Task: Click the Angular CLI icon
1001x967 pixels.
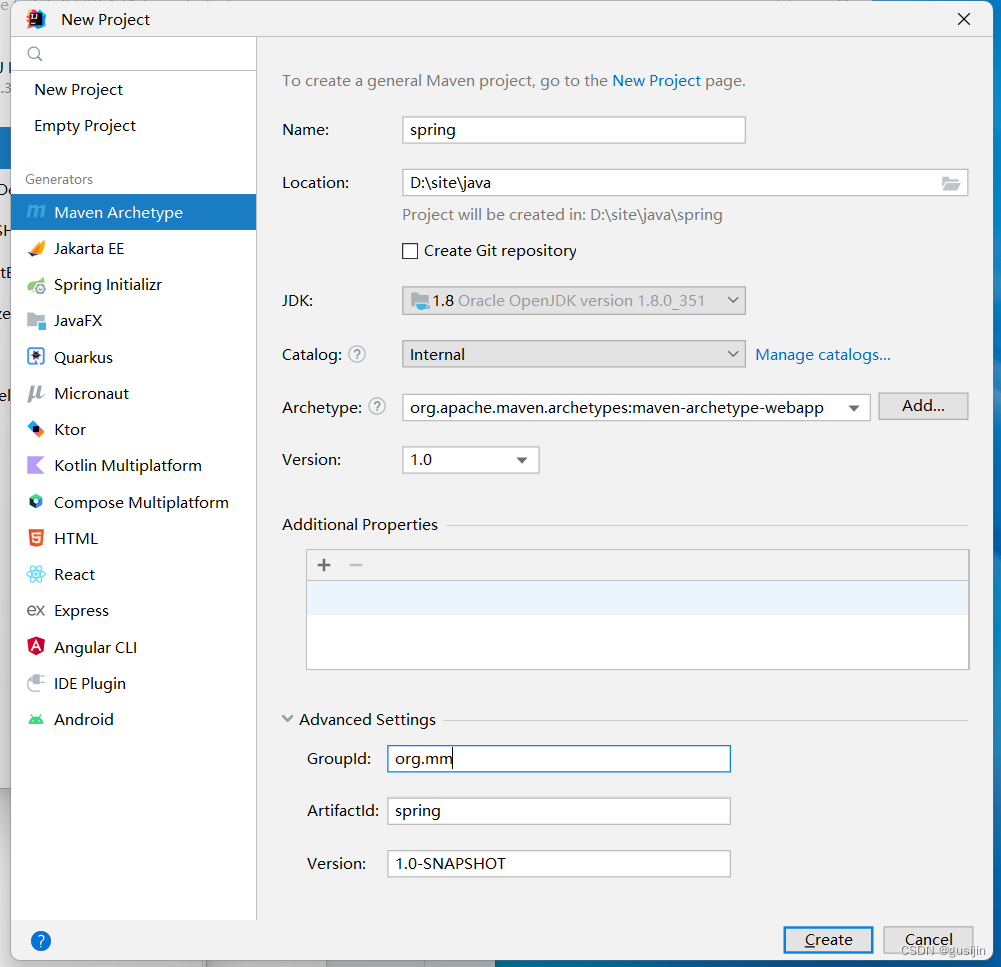Action: [36, 646]
